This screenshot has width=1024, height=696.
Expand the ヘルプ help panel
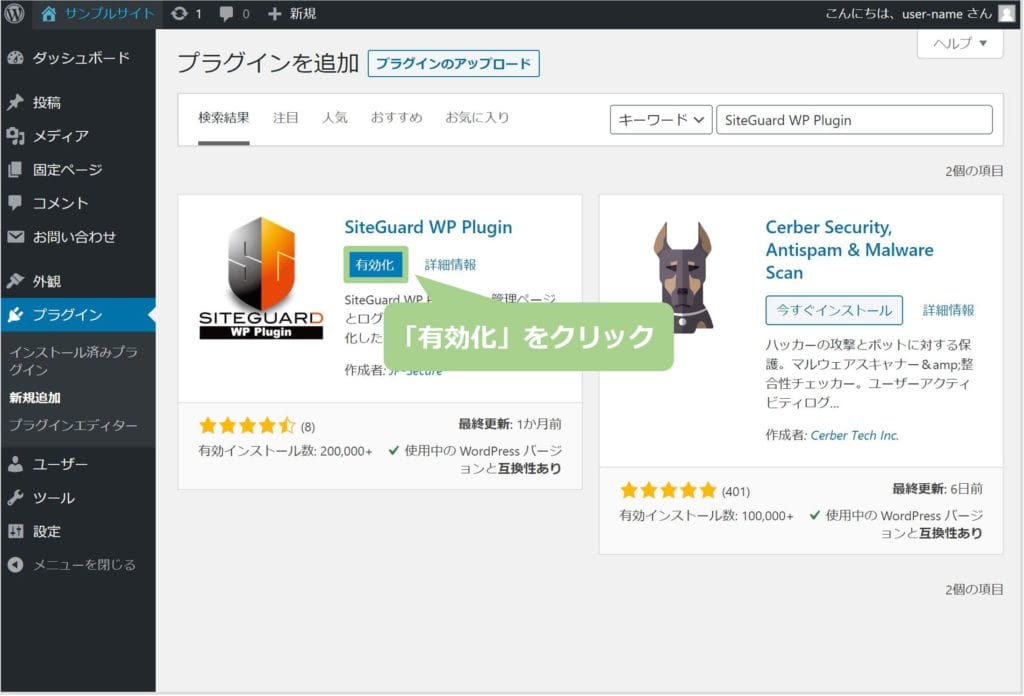point(960,44)
